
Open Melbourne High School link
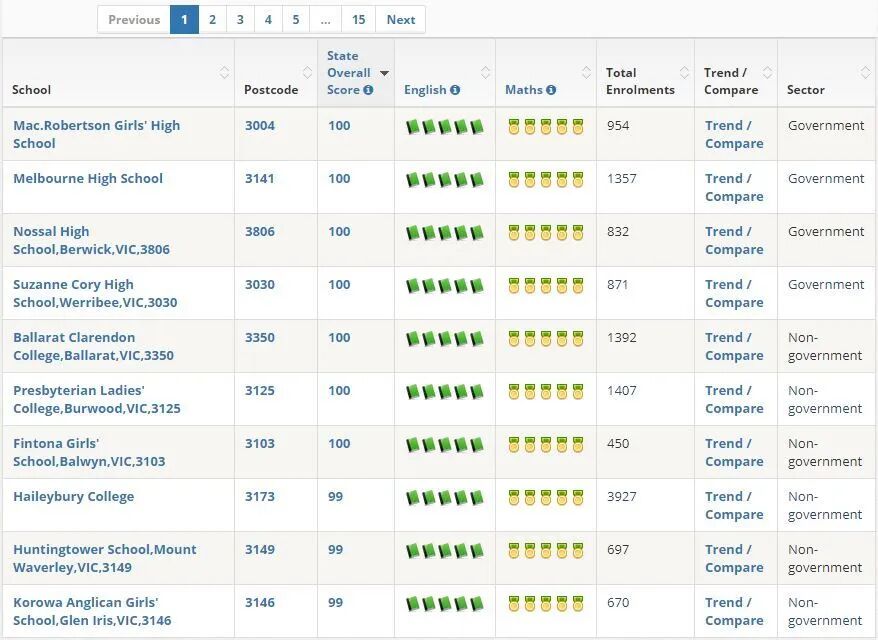pos(88,179)
